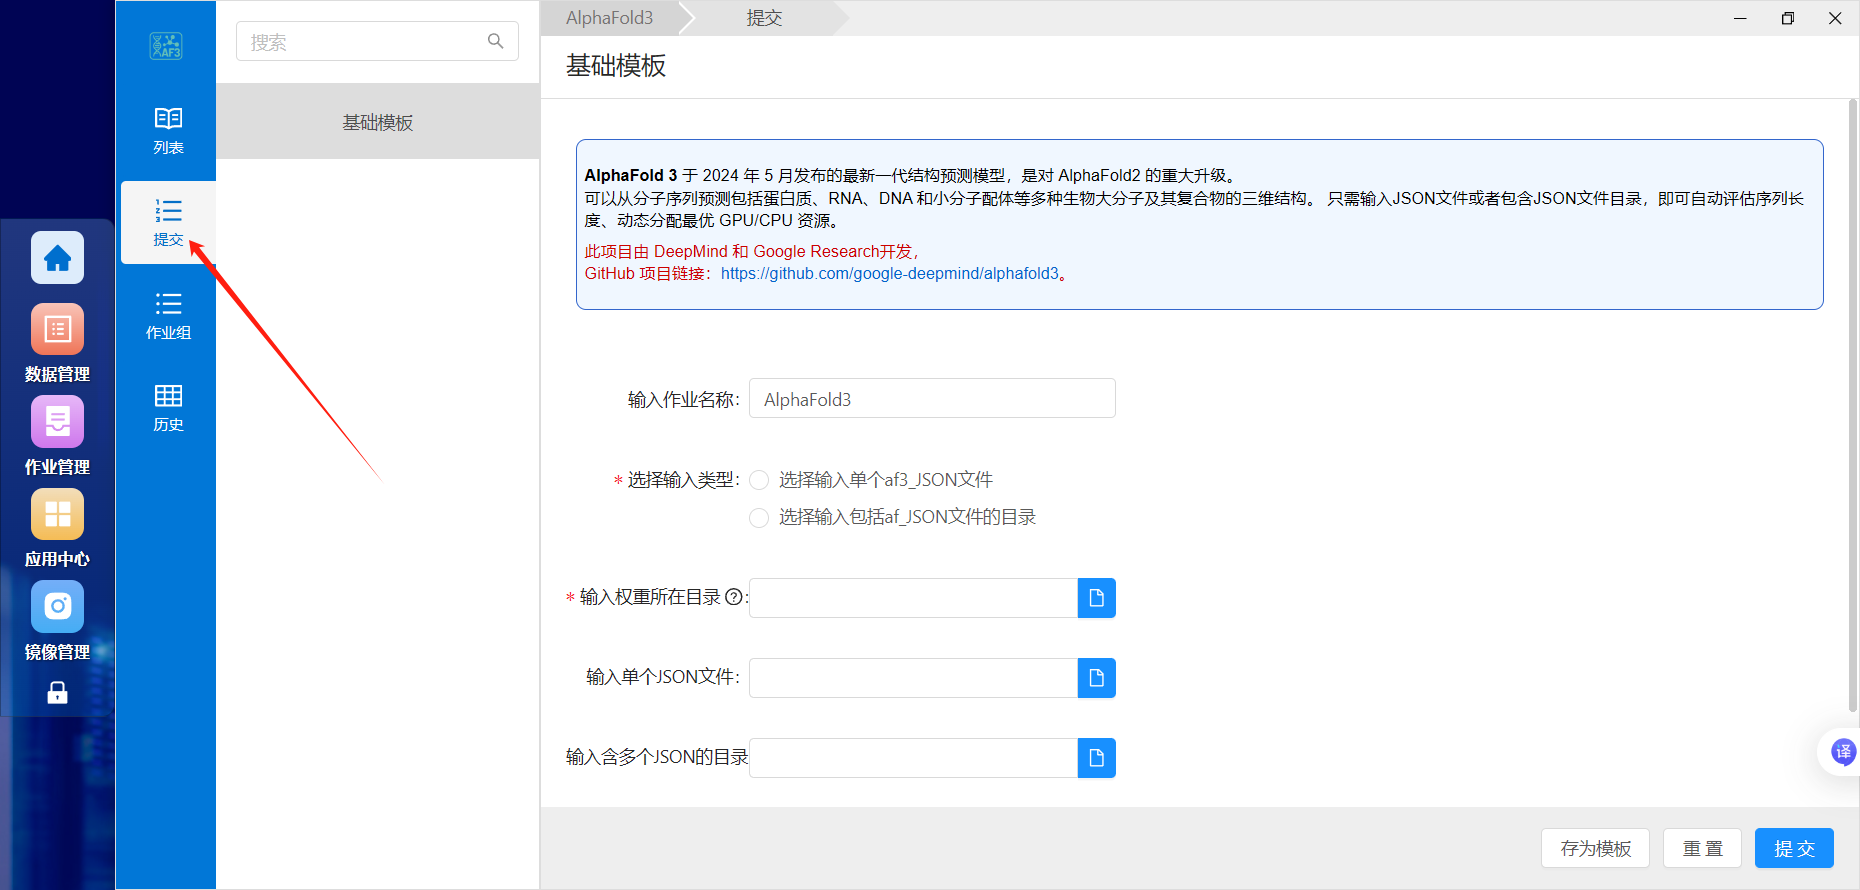Click the 输入单个JSON文件 text field
This screenshot has height=890, width=1860.
point(913,678)
